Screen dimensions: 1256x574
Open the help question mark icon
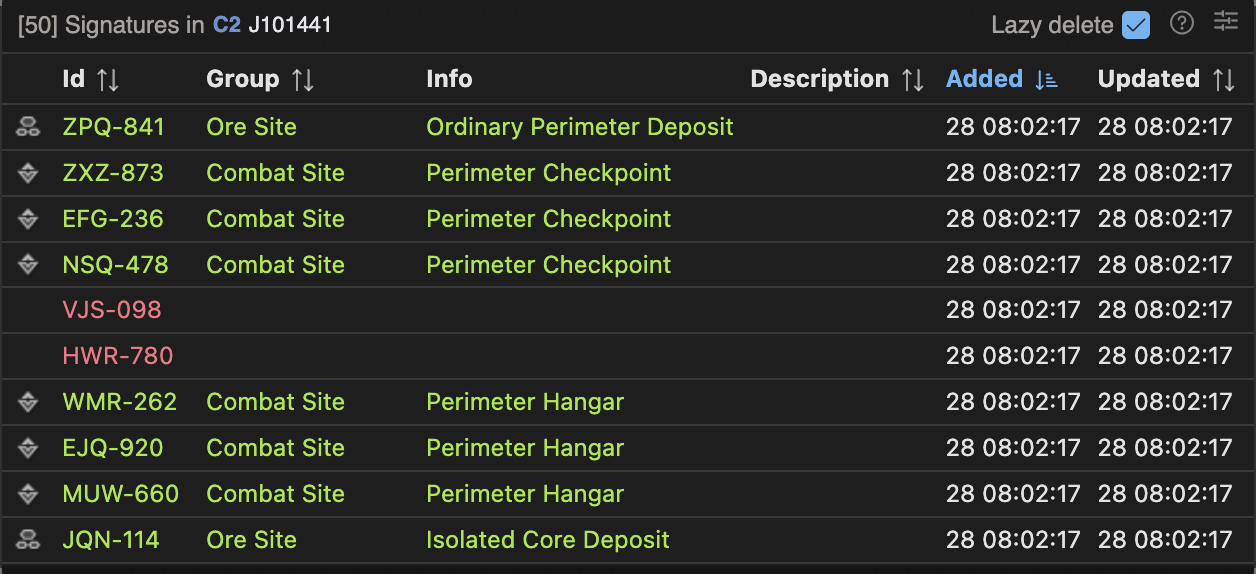coord(1182,23)
